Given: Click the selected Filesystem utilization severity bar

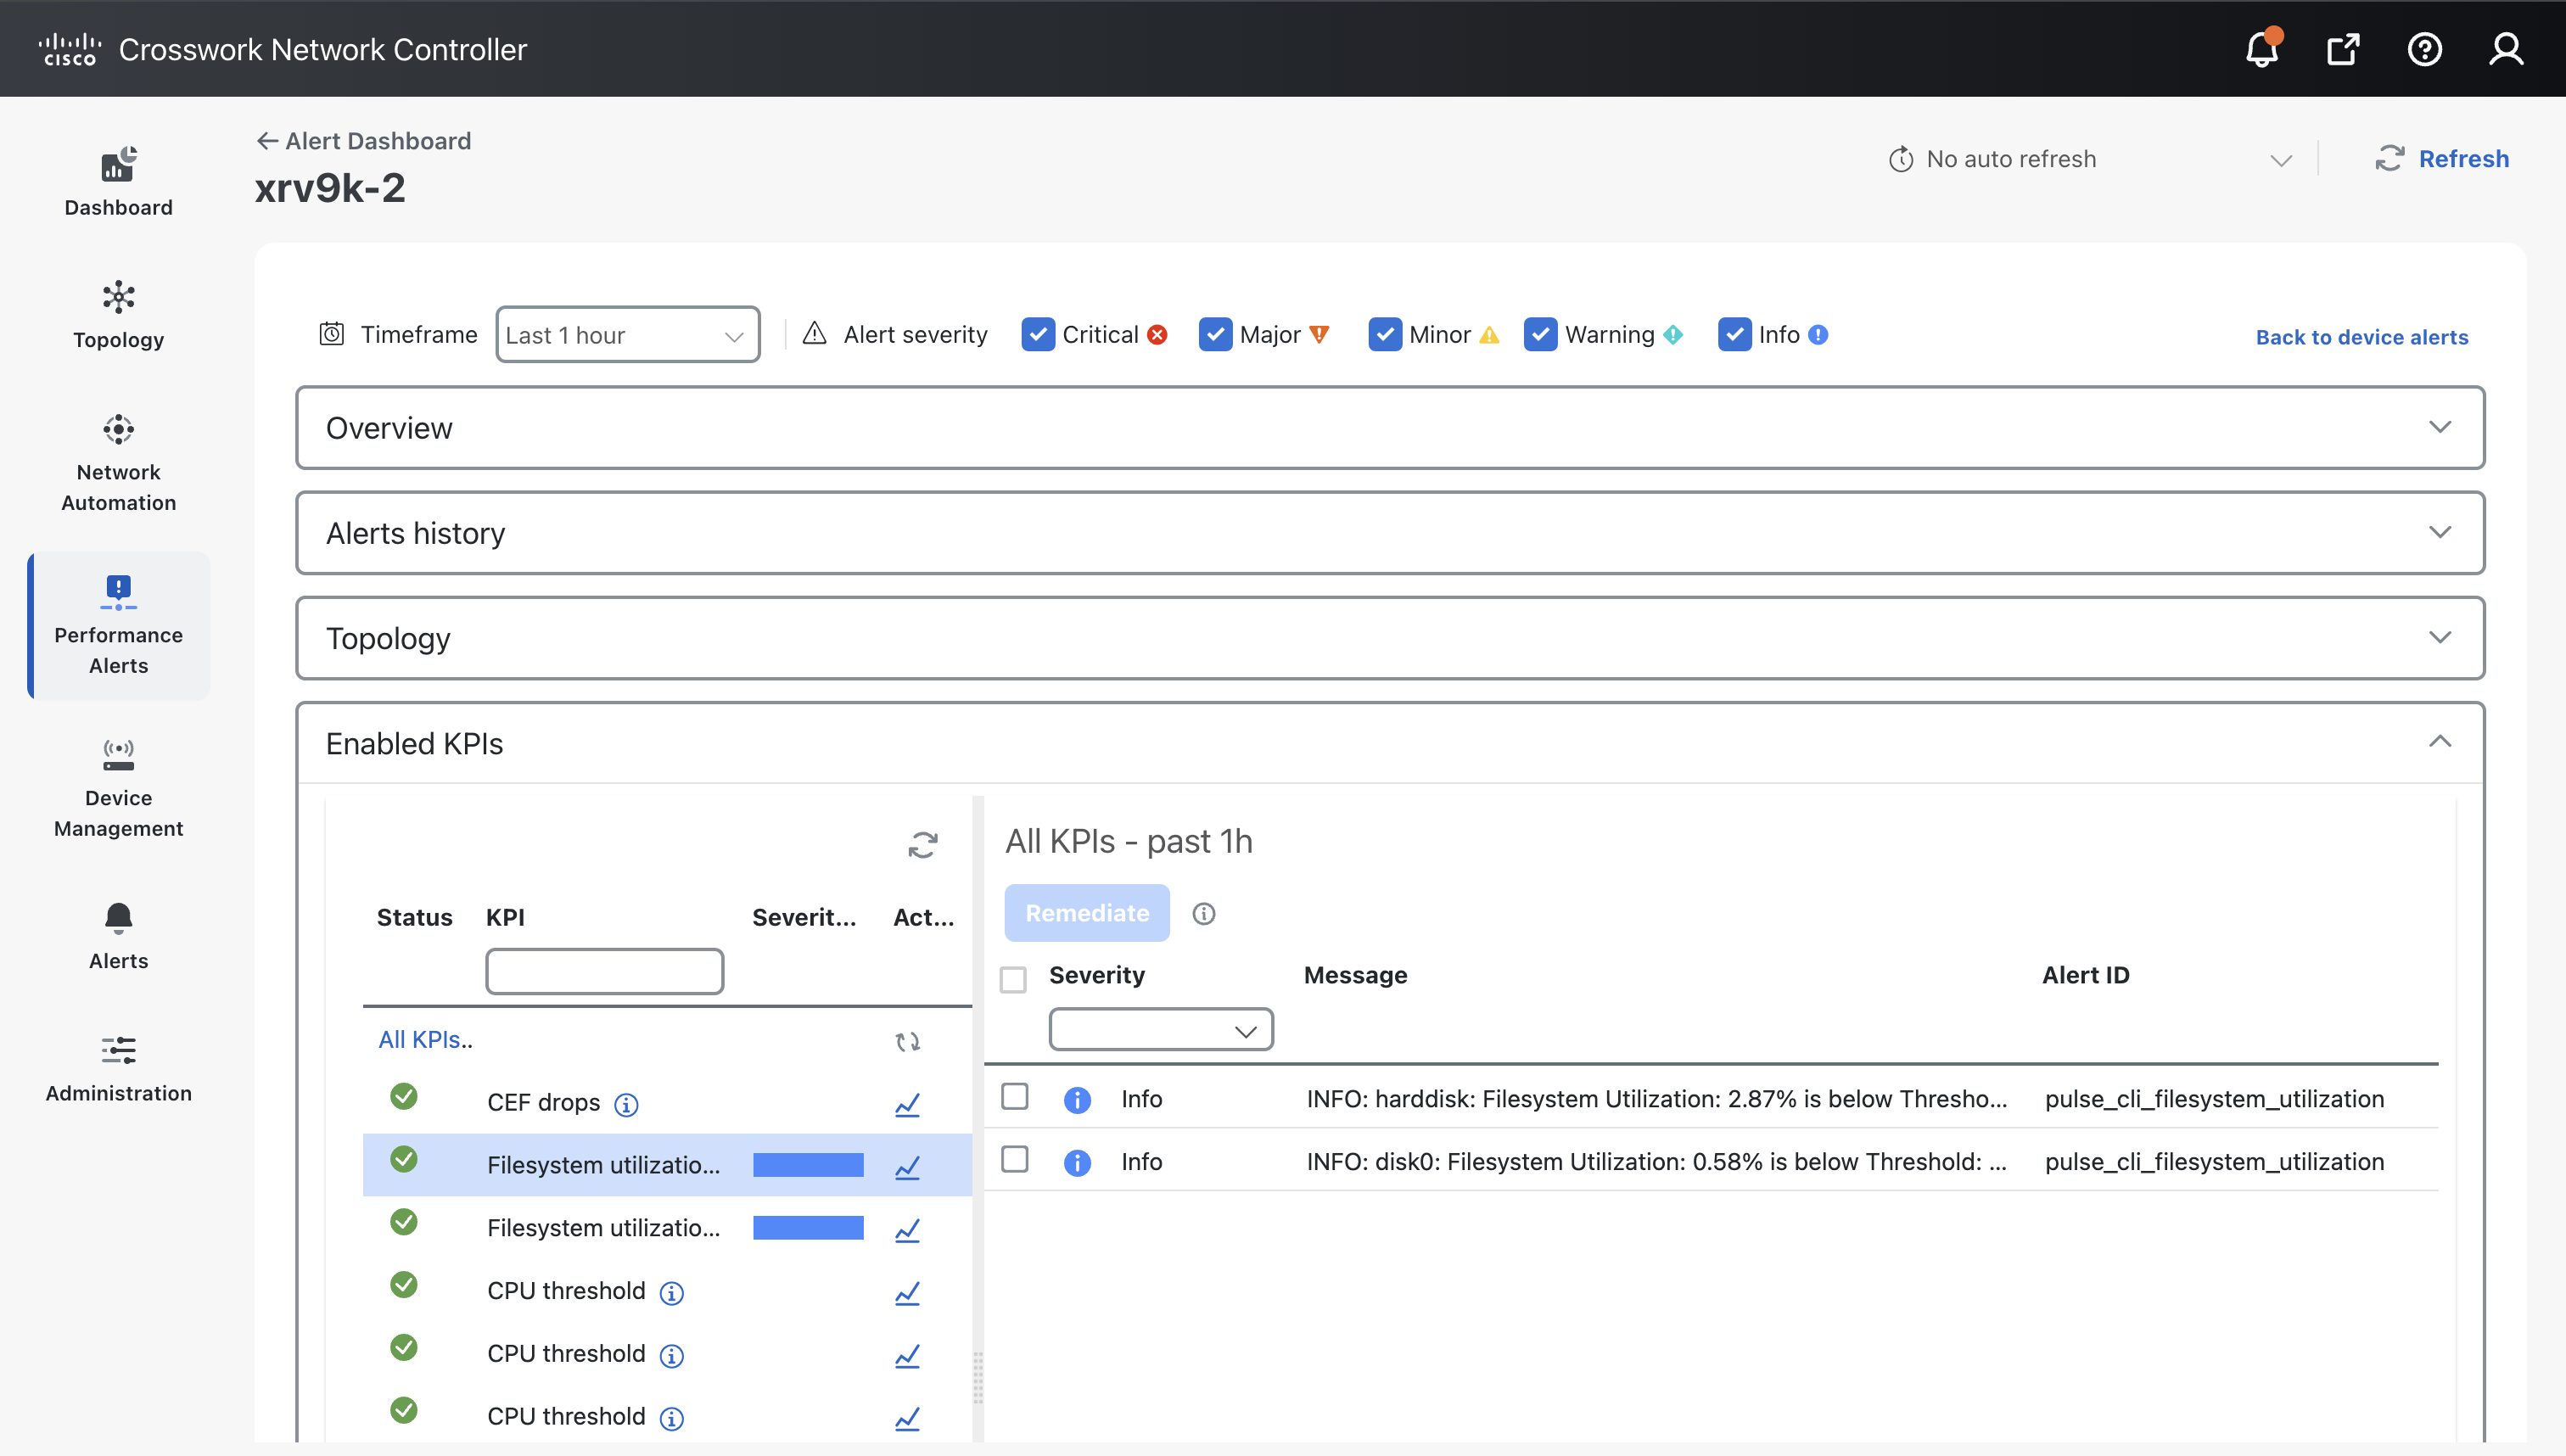Looking at the screenshot, I should pyautogui.click(x=808, y=1165).
